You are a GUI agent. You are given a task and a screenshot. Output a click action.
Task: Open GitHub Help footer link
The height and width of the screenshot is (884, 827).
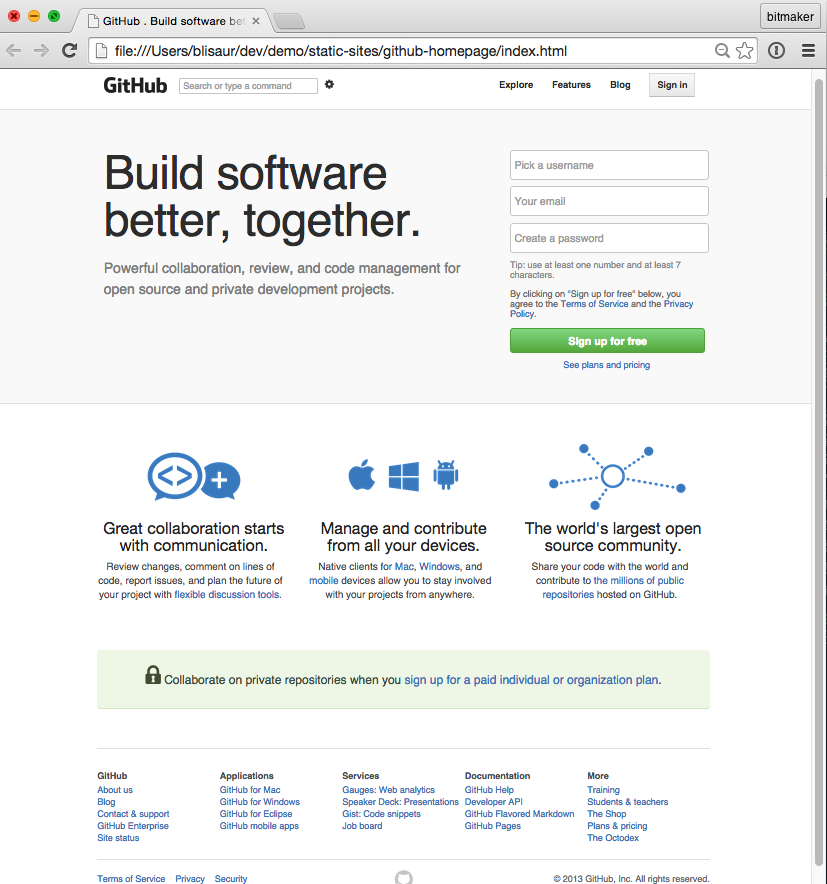point(489,790)
